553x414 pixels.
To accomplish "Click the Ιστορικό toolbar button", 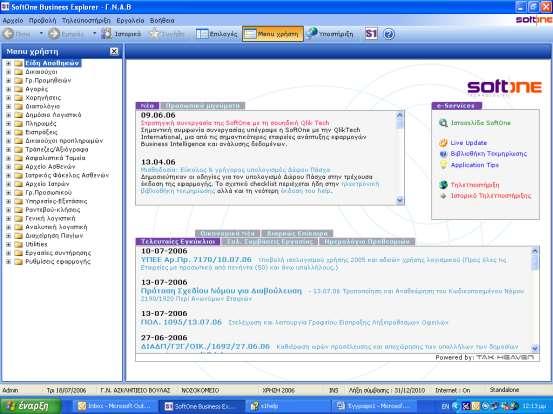I will click(121, 34).
